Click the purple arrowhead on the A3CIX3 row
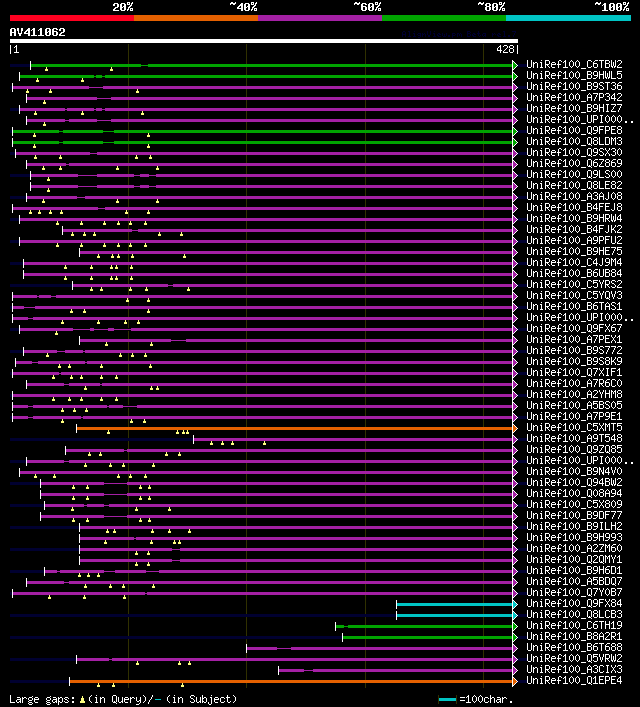This screenshot has height=707, width=640. [x=515, y=670]
